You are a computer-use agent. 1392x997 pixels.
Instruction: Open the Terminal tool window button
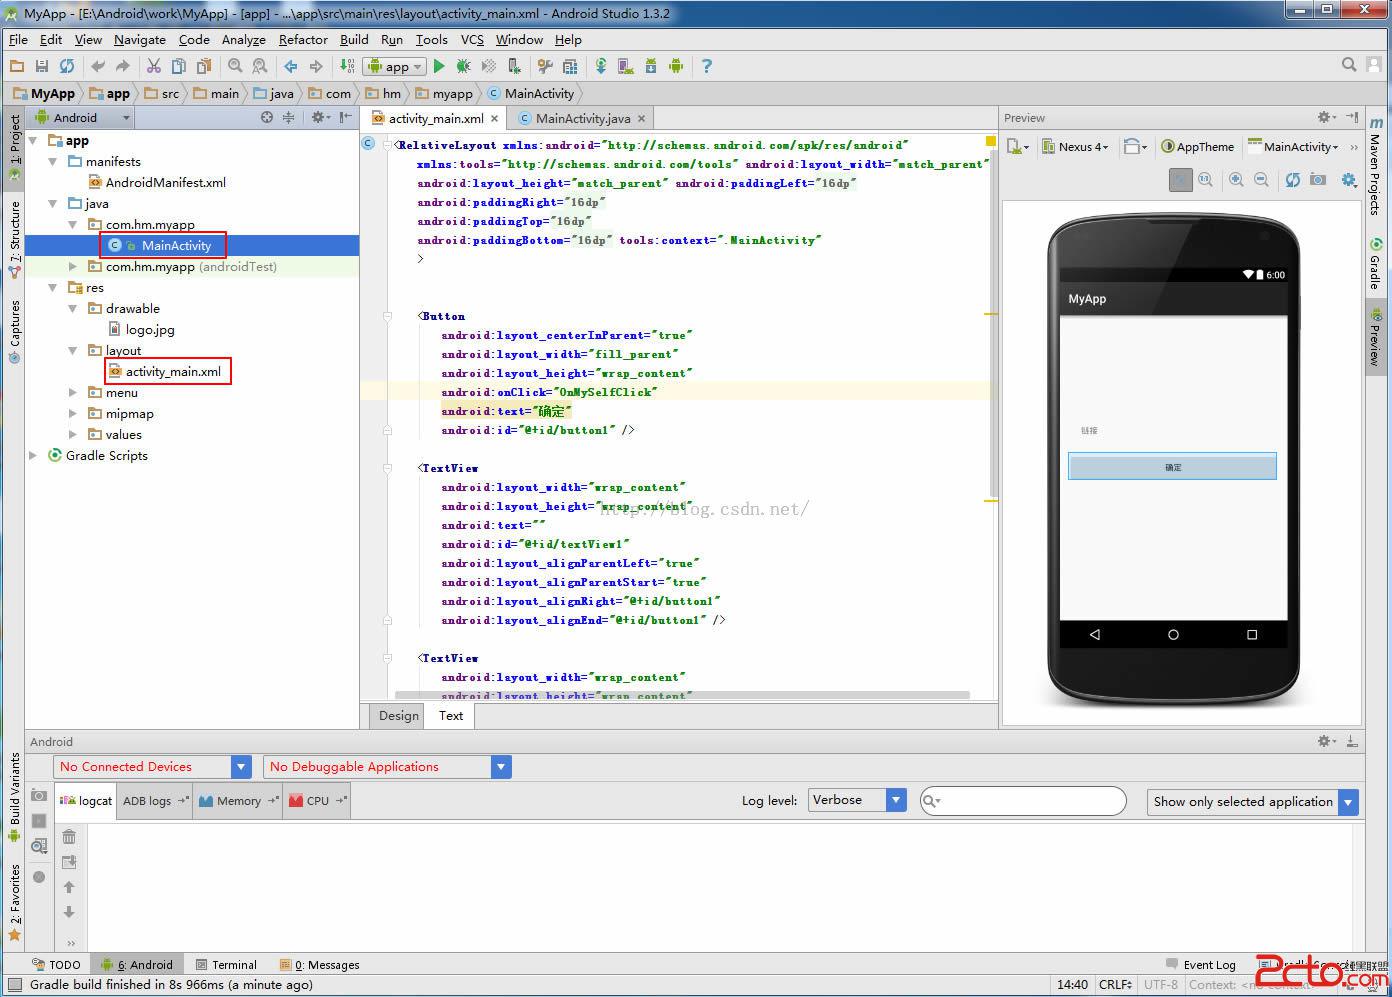point(227,965)
